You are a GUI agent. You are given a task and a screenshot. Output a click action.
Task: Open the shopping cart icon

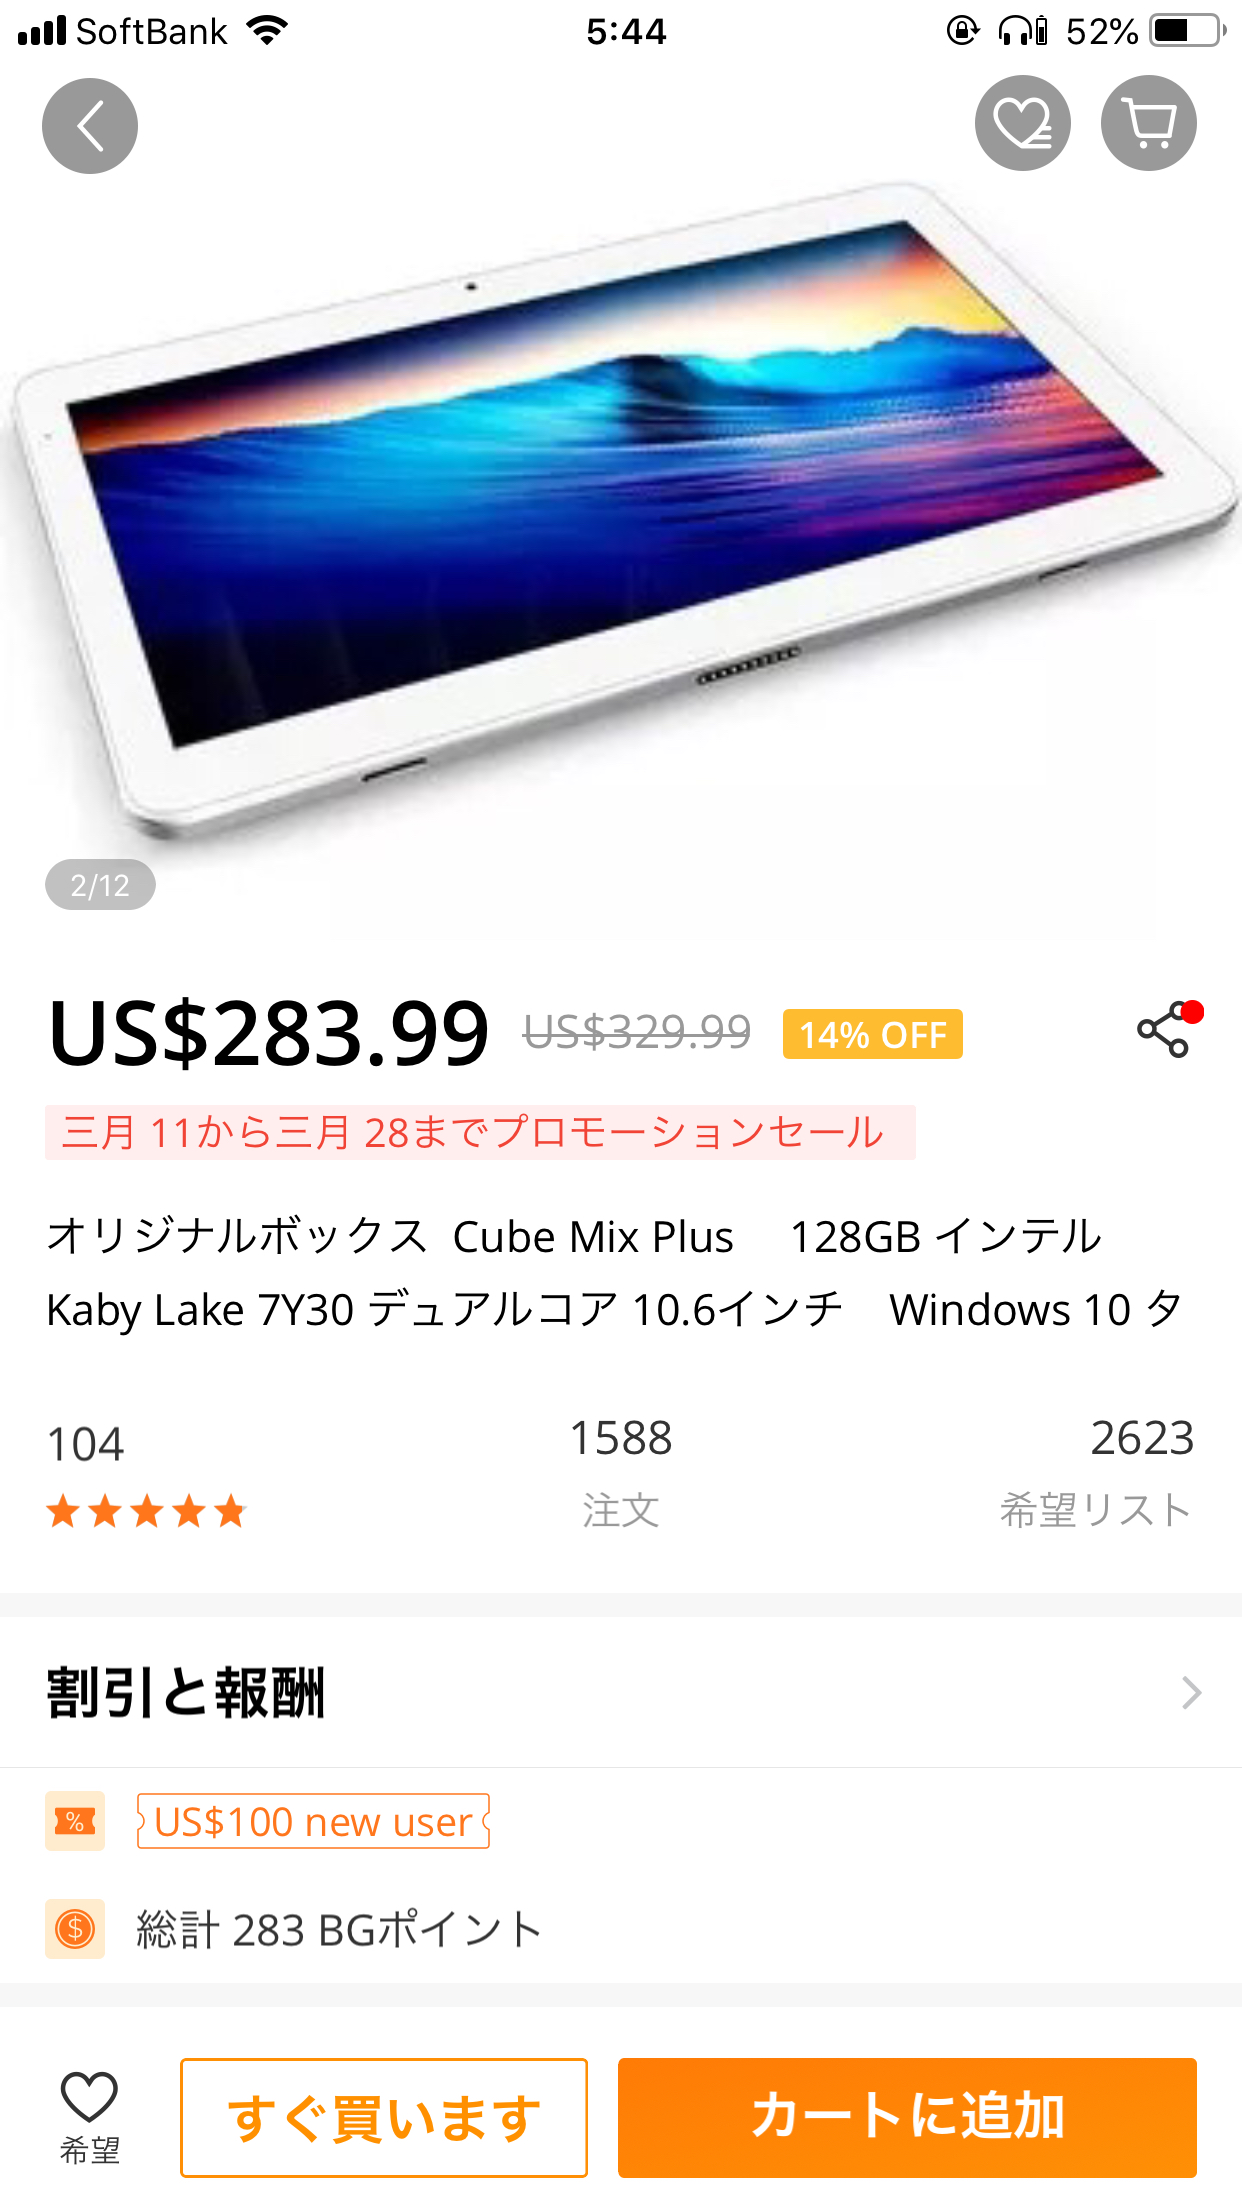pyautogui.click(x=1149, y=123)
